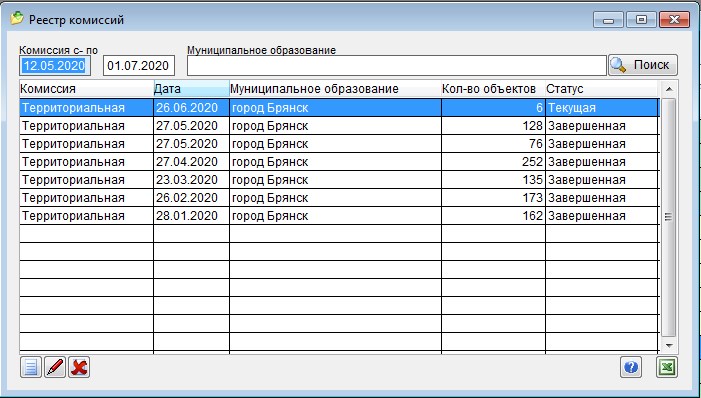Viewport: 701px width, 398px height.
Task: Sort by Муниципальное образование column header
Action: click(x=335, y=89)
